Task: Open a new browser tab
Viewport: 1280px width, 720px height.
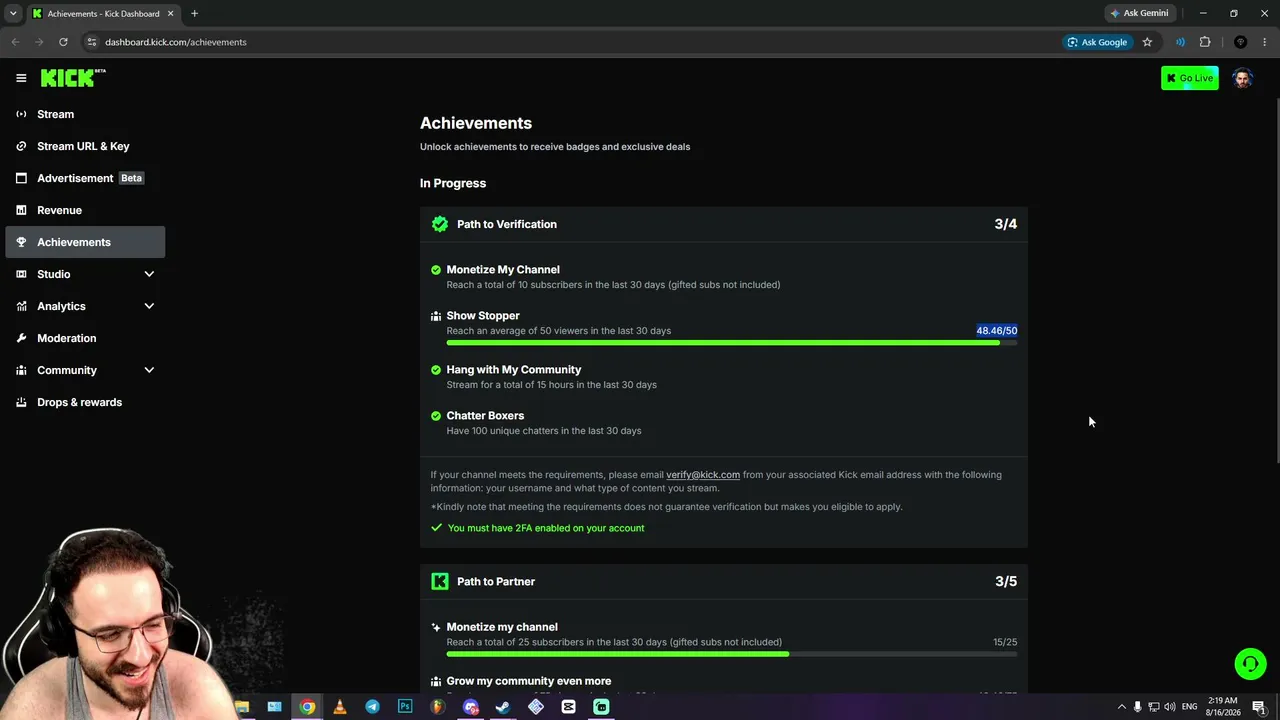Action: (194, 13)
